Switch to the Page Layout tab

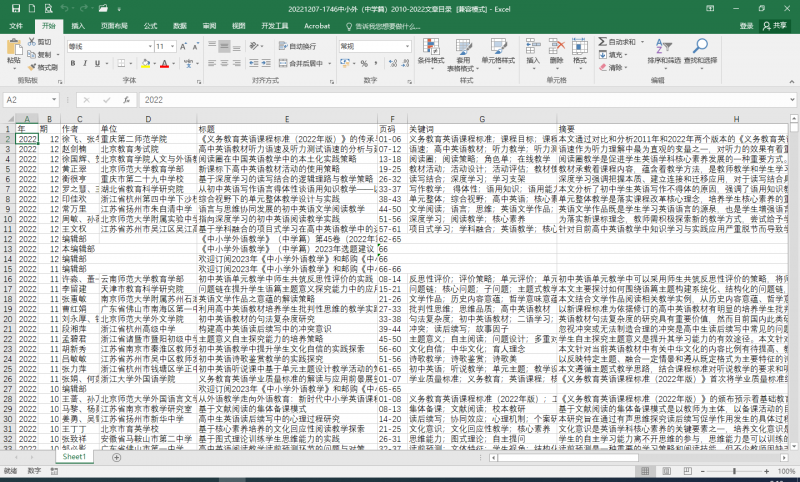point(114,26)
